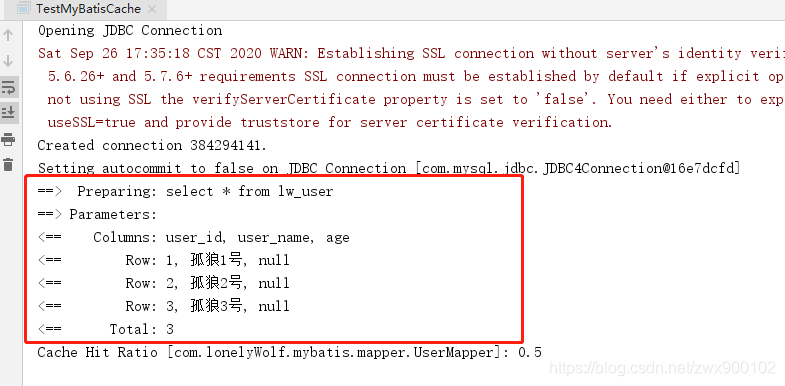Click the 'not using SSL the verifyServerCertificate' line
Image resolution: width=785 pixels, height=386 pixels.
pyautogui.click(x=416, y=100)
